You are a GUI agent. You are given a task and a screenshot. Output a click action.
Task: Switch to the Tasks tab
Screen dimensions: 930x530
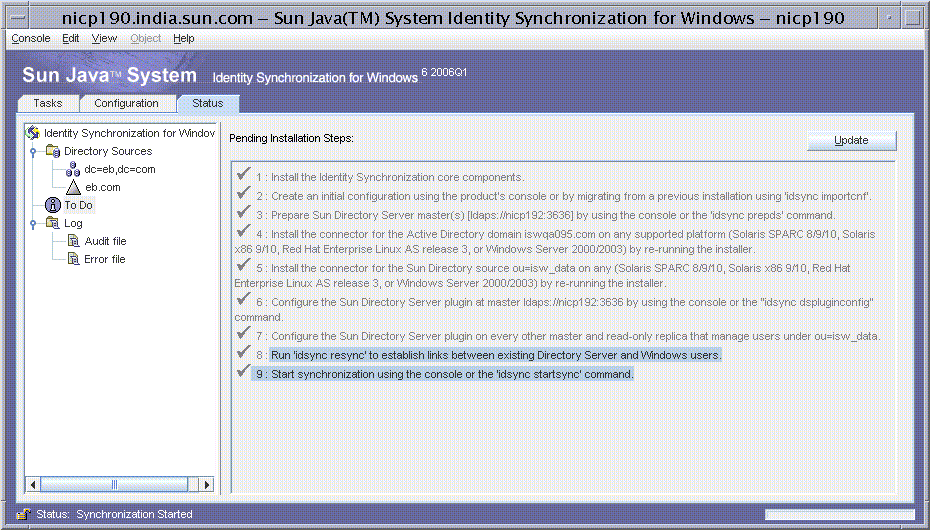[x=48, y=103]
